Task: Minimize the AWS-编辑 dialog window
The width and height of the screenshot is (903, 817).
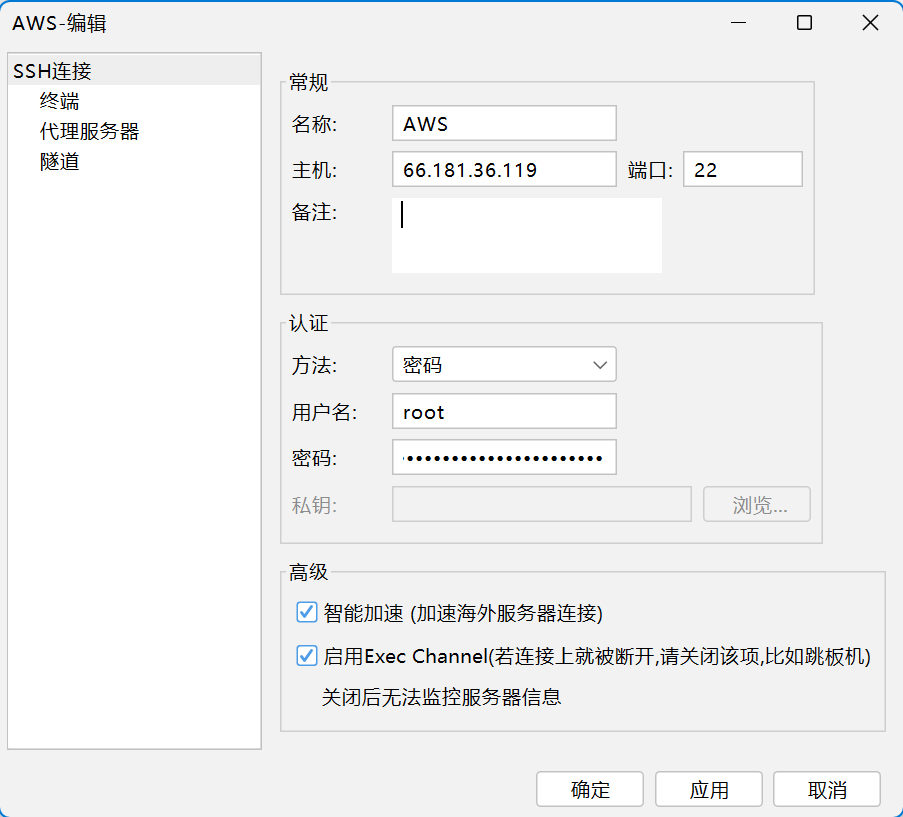Action: [x=738, y=23]
